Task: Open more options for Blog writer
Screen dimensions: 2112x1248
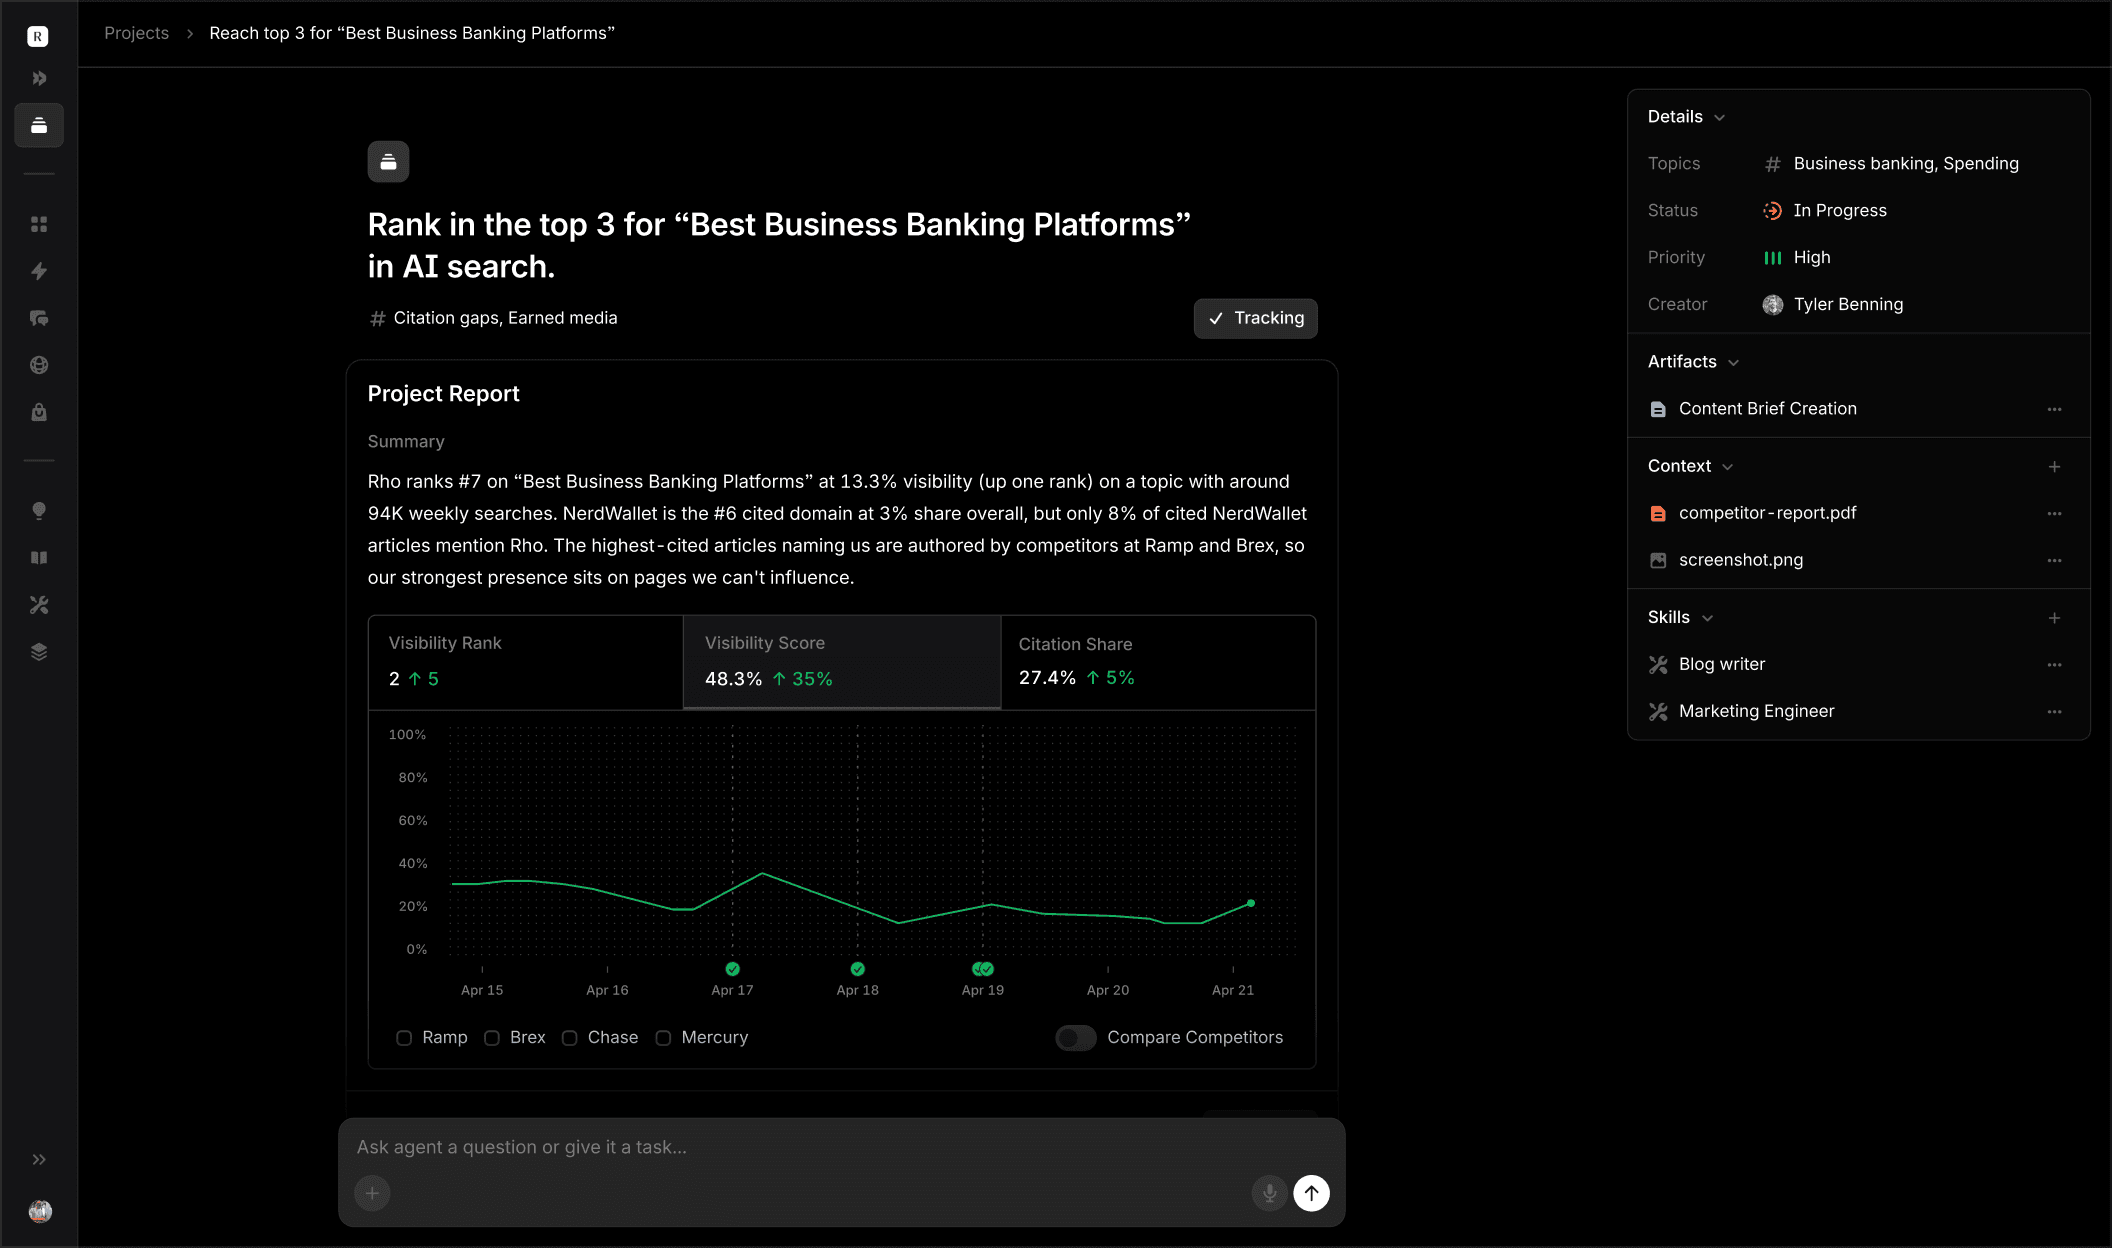Action: 2054,665
